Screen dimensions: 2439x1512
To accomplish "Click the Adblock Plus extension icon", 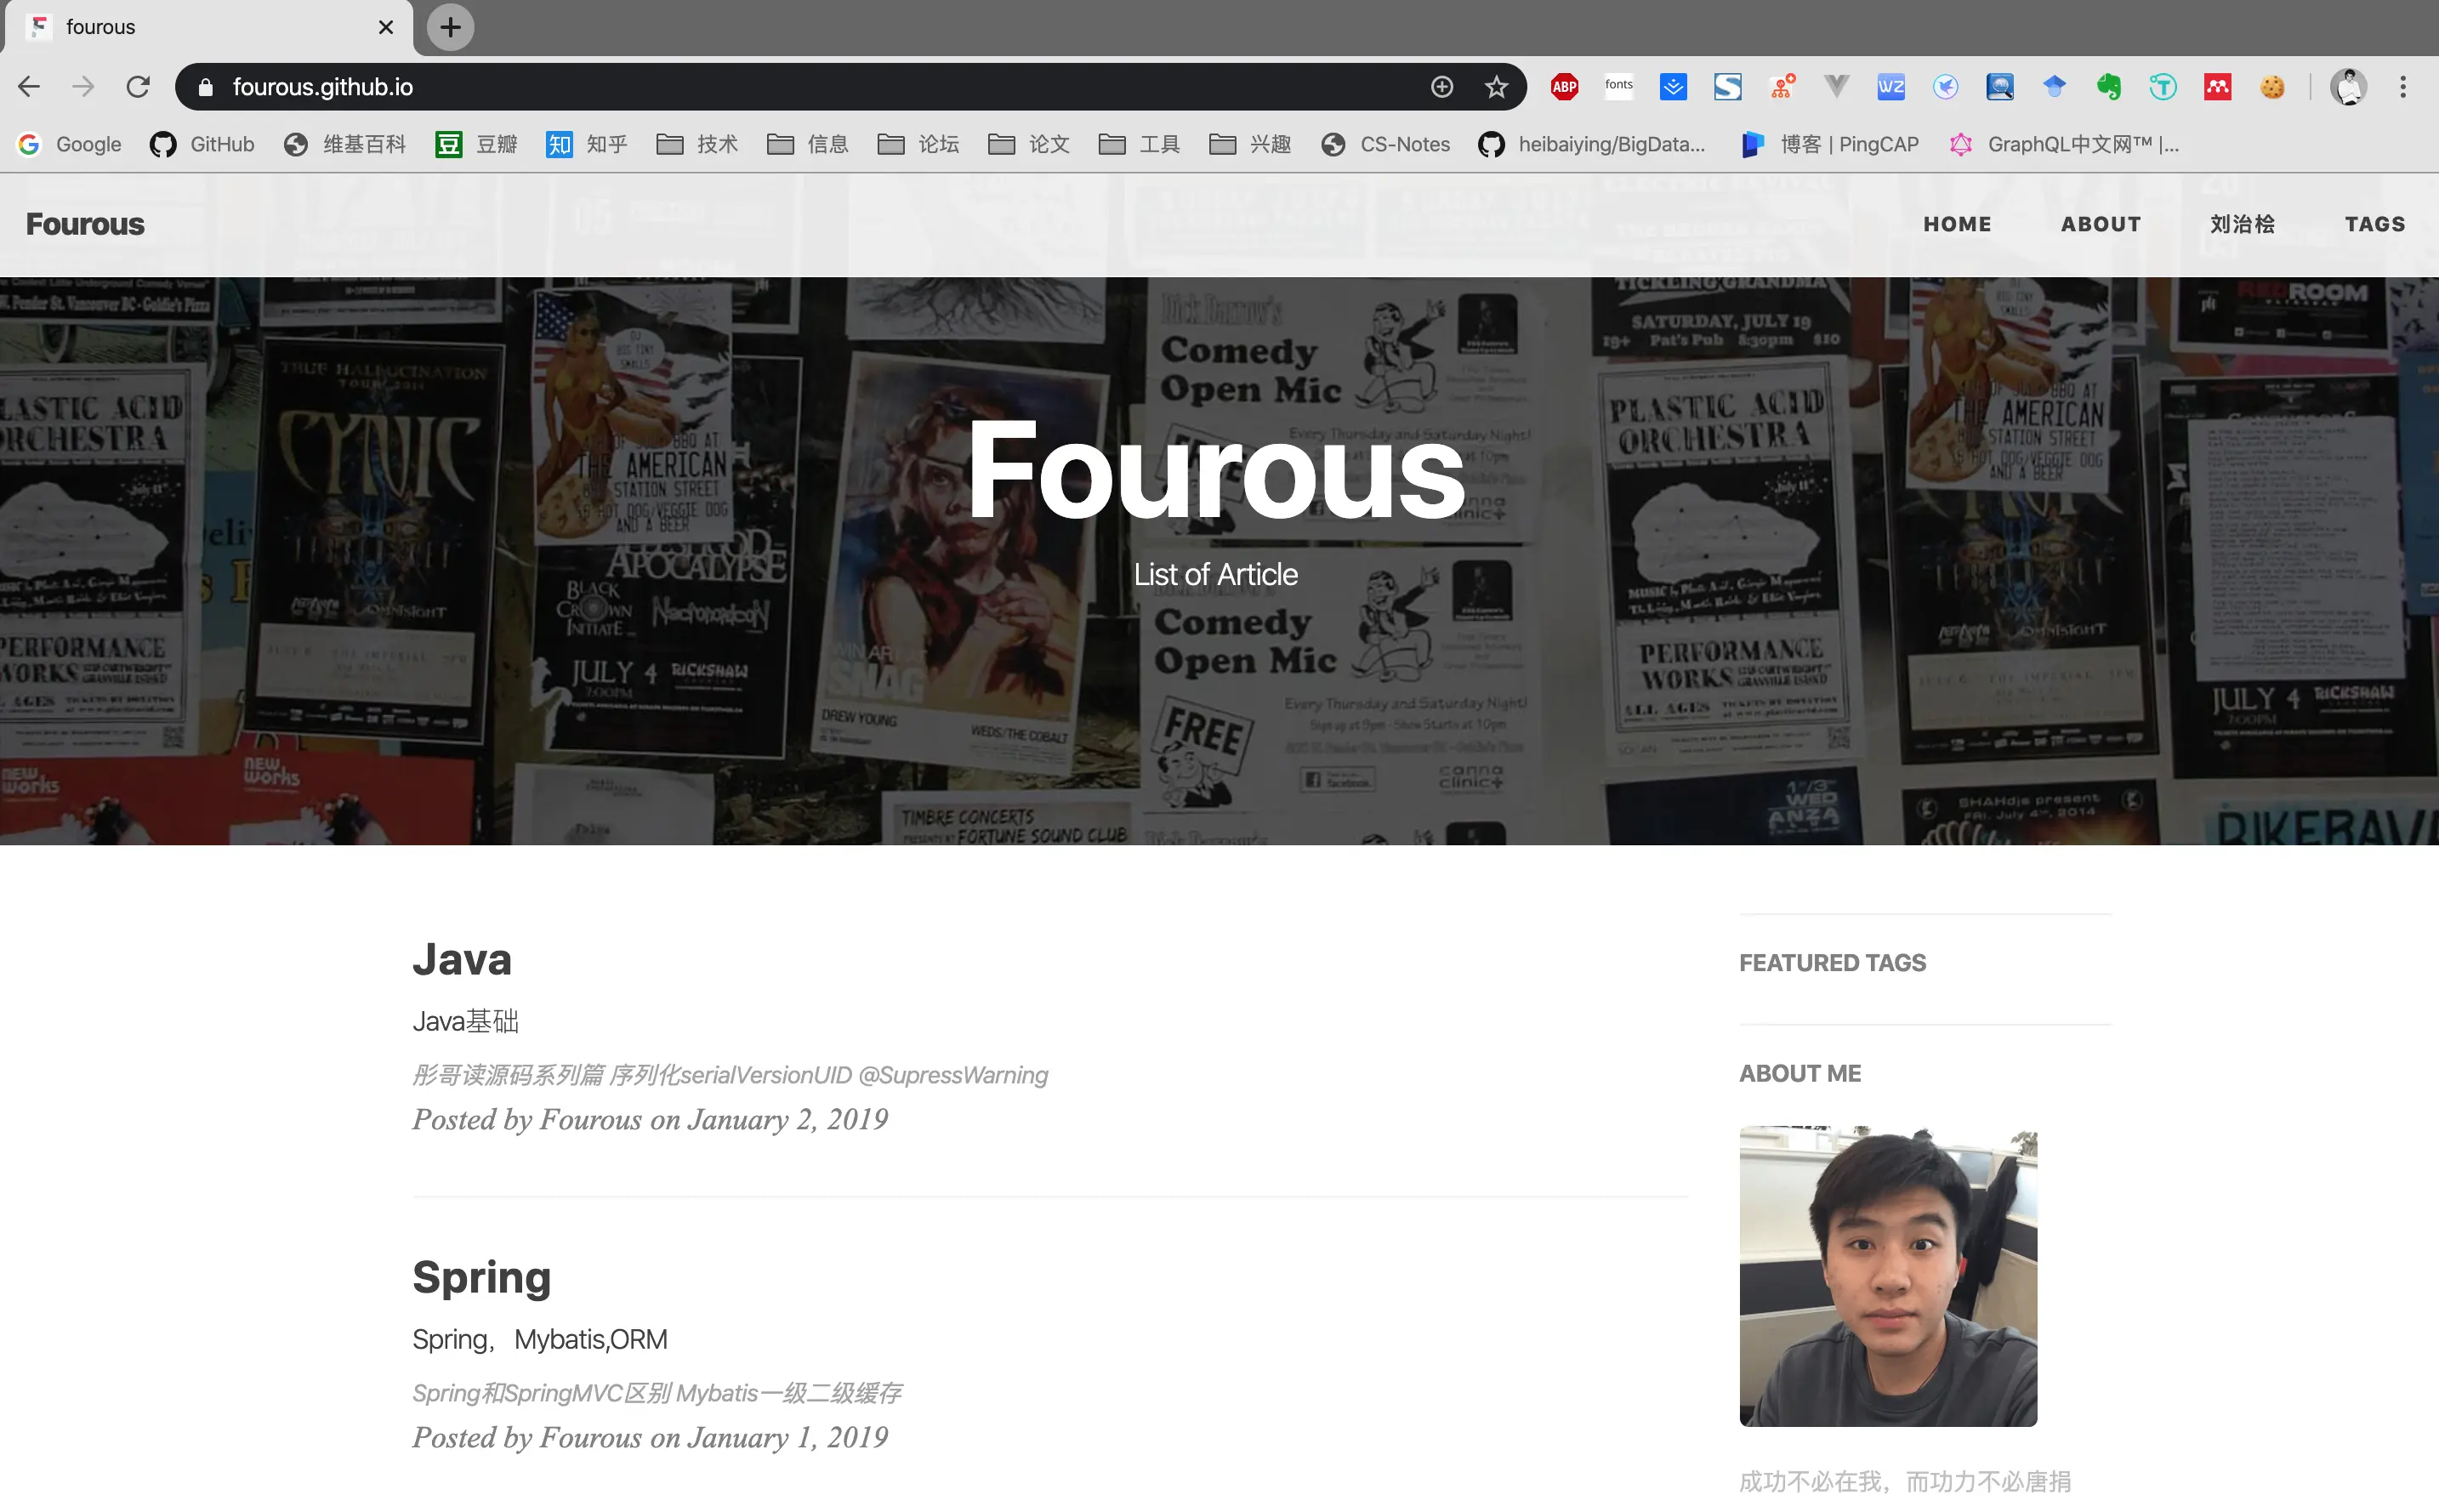I will point(1564,87).
